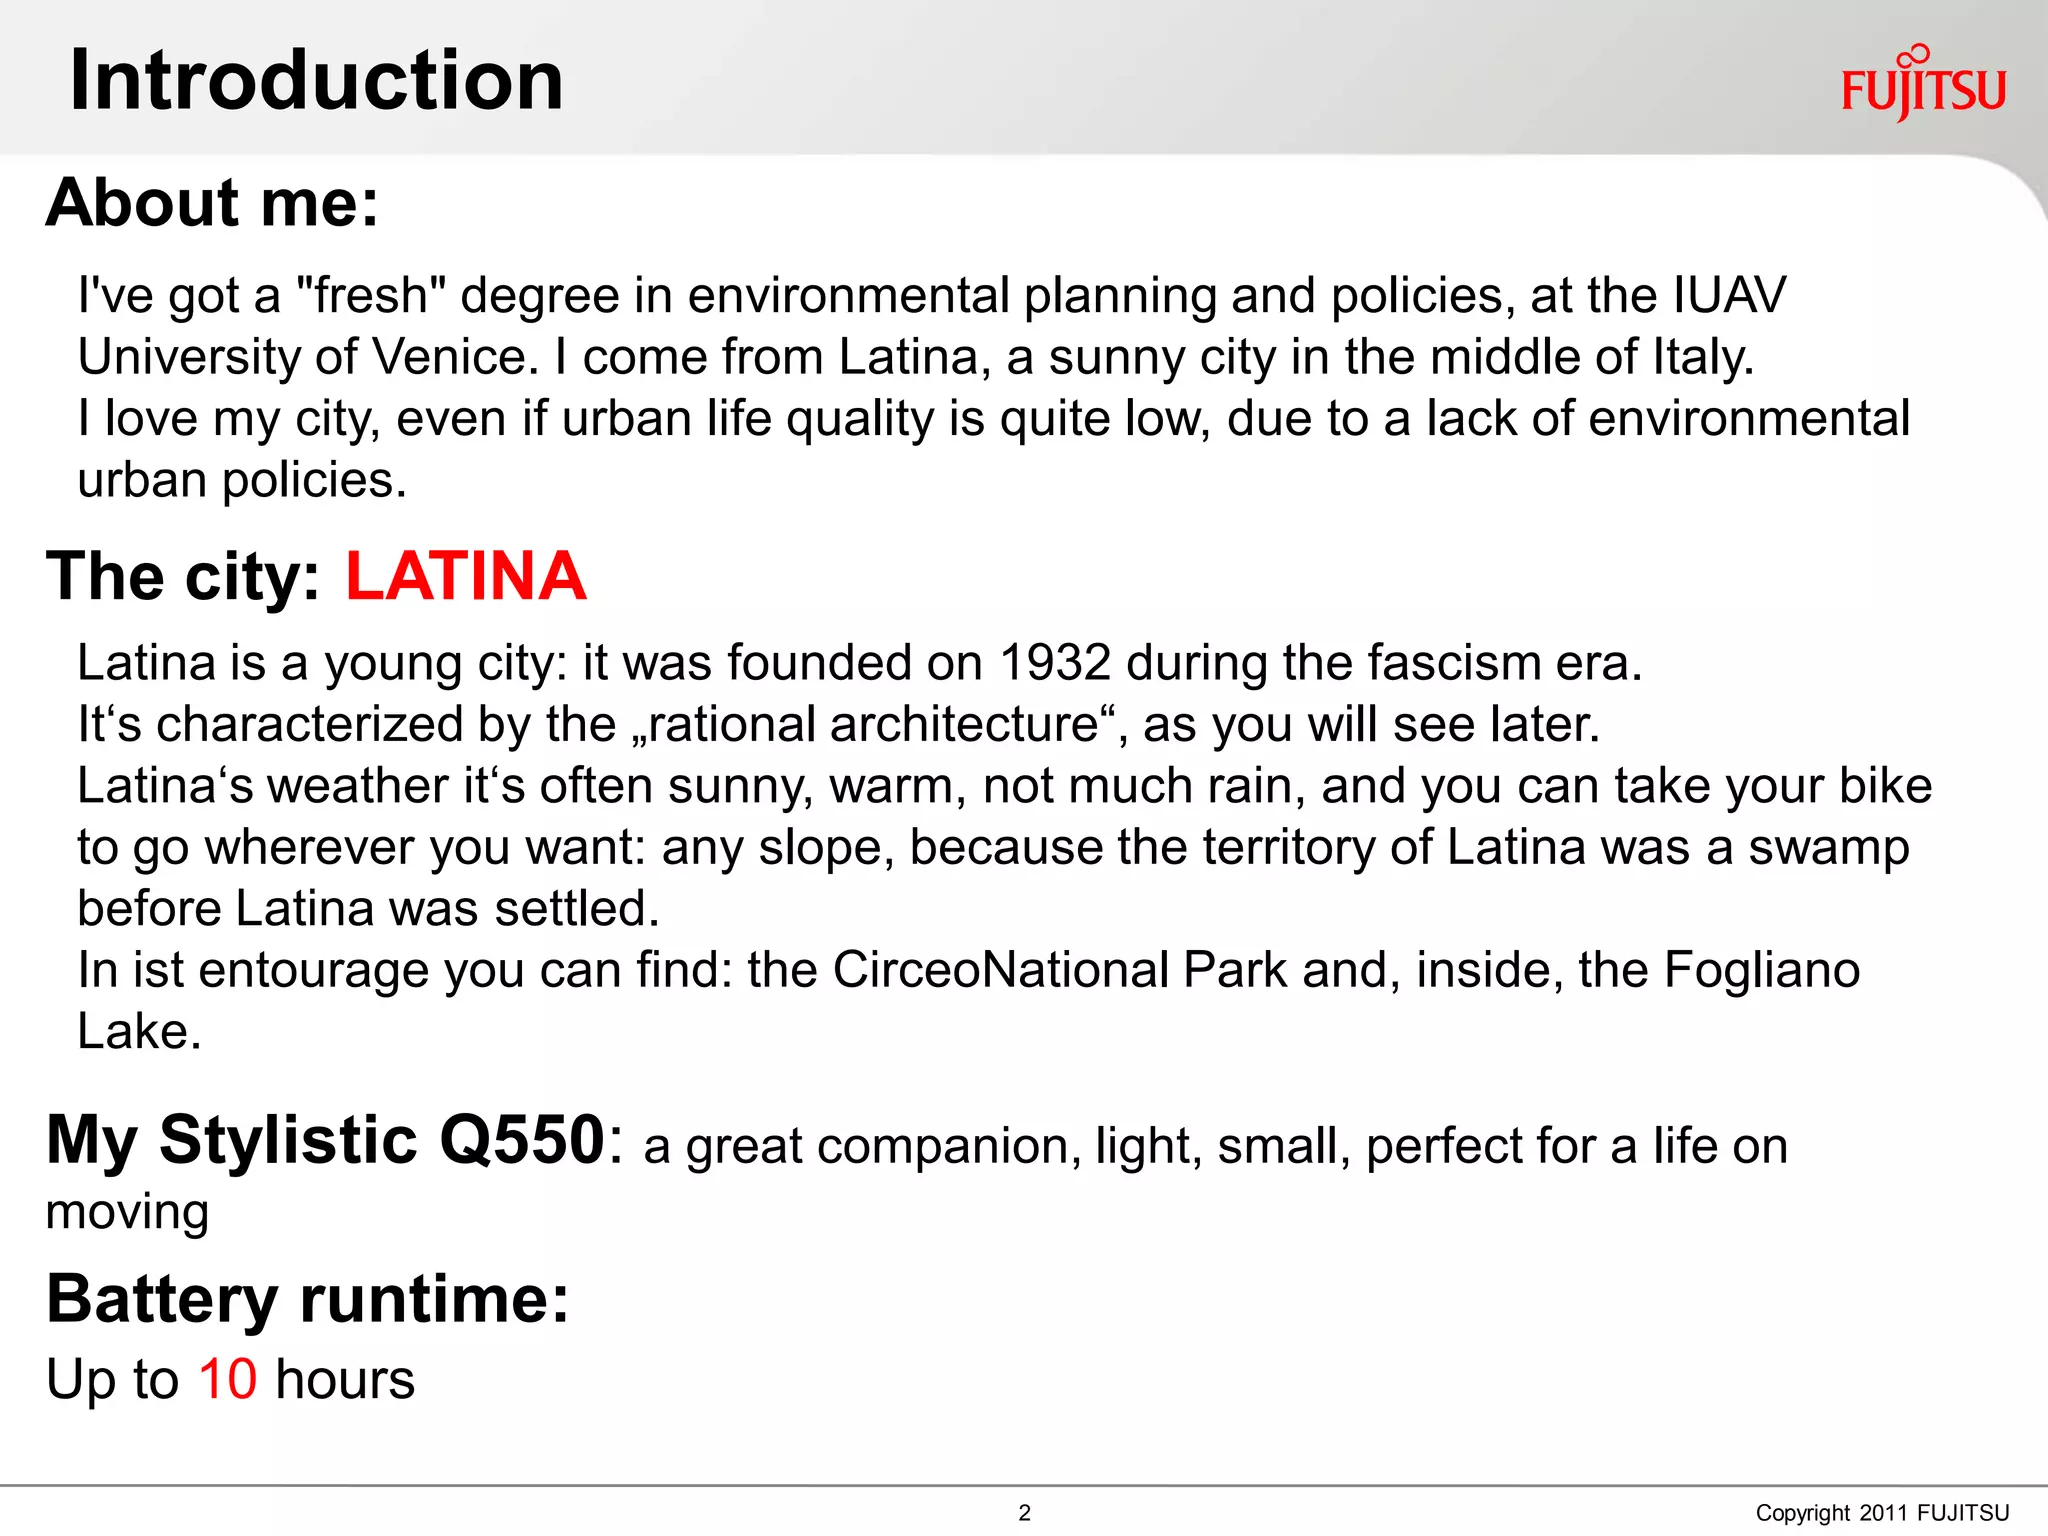2048x1536 pixels.
Task: Click the word moving below Q550
Action: pyautogui.click(x=127, y=1212)
